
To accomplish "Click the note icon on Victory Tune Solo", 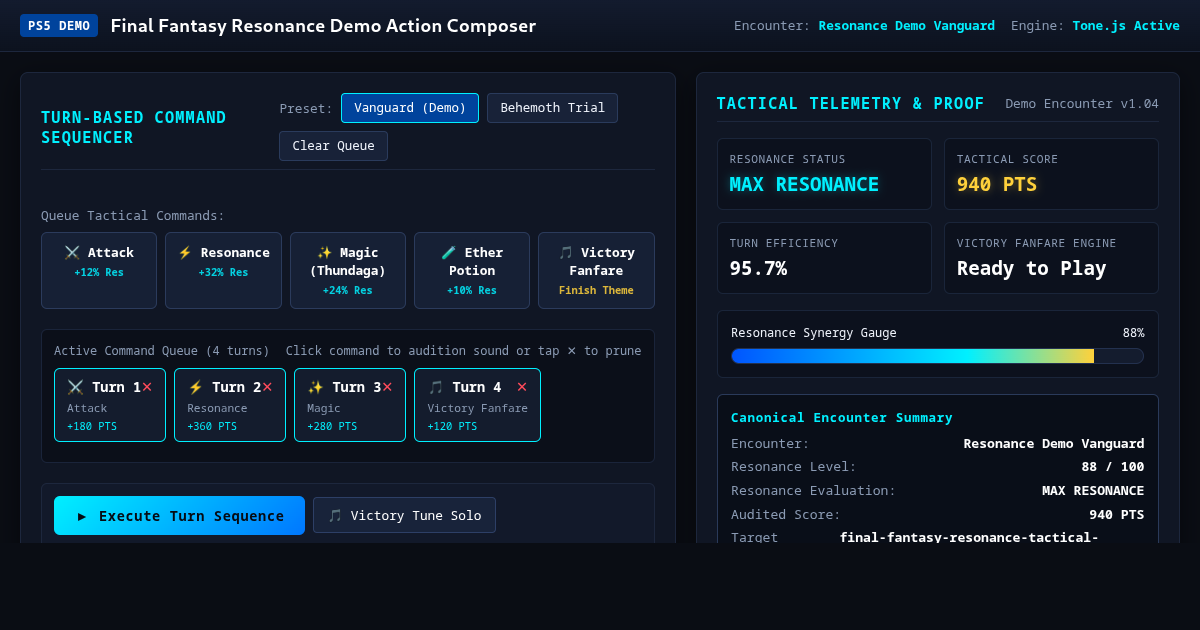I will [335, 516].
